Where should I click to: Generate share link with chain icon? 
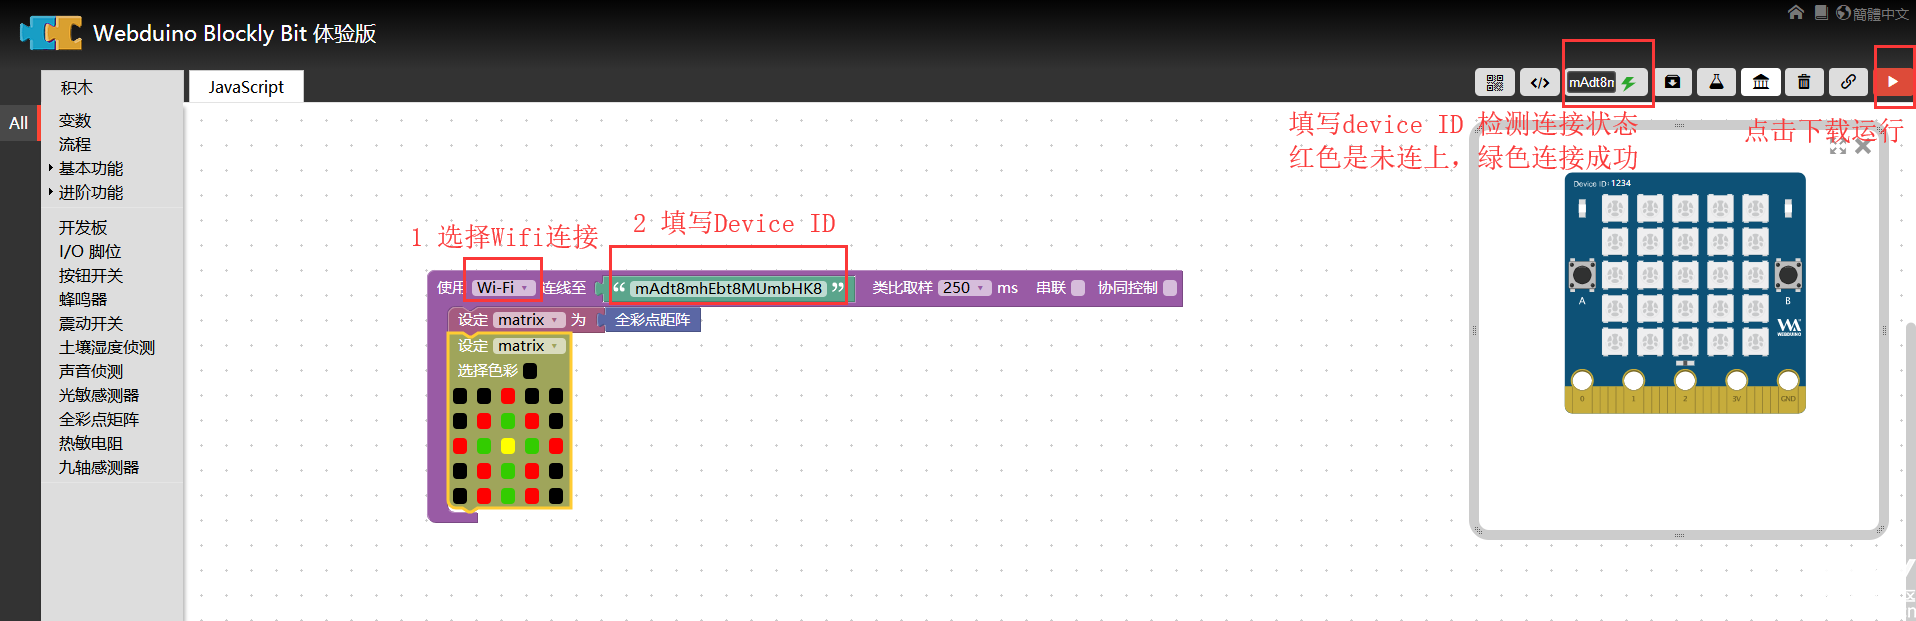tap(1849, 82)
